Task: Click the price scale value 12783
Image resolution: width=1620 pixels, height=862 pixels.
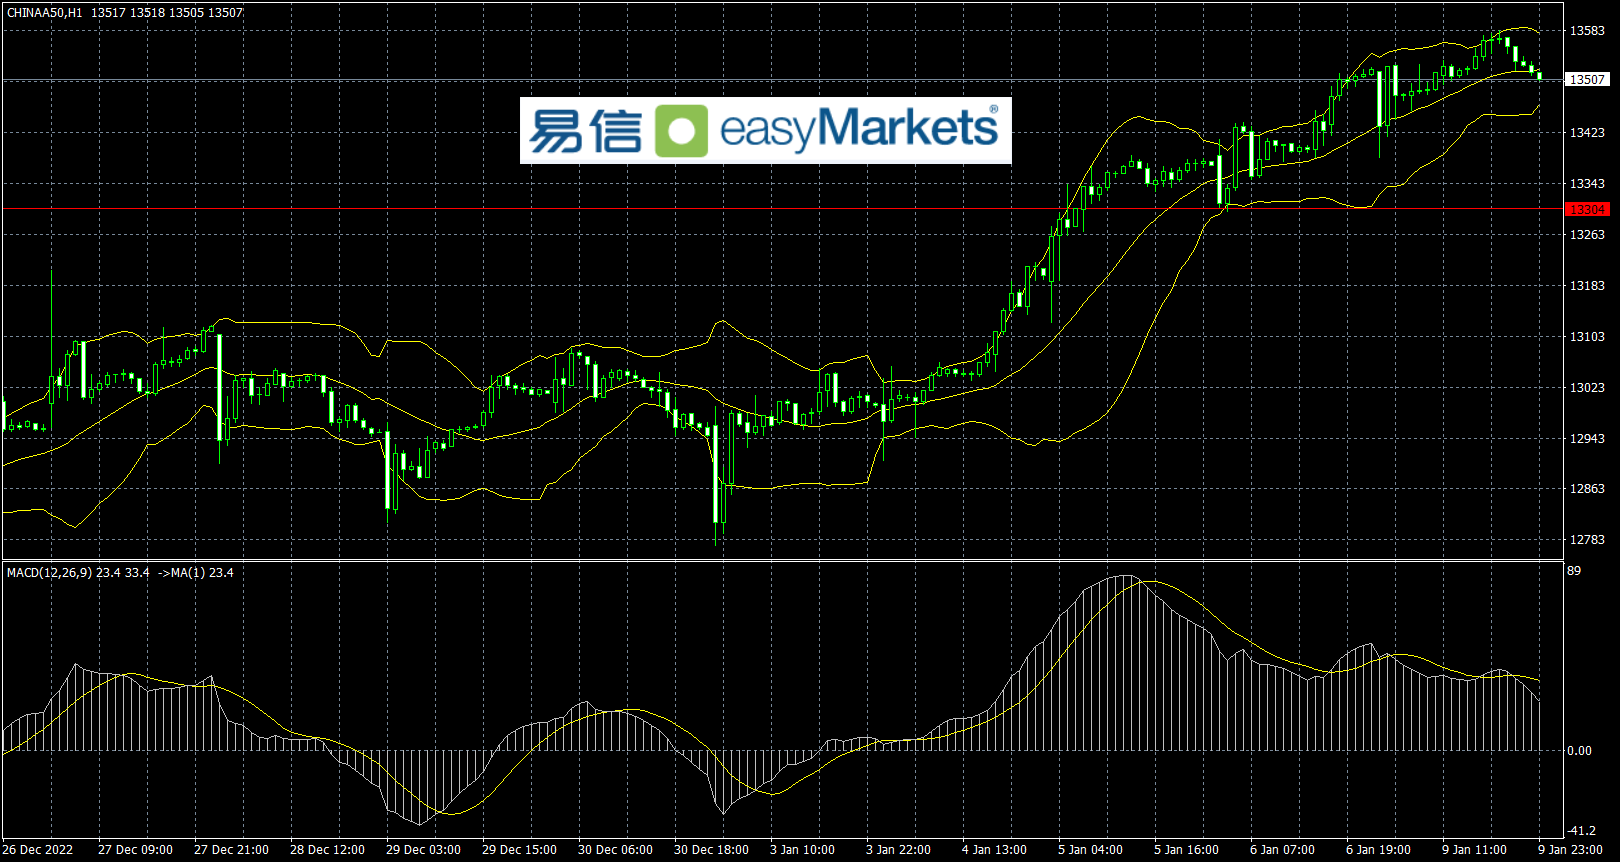Action: [x=1587, y=540]
